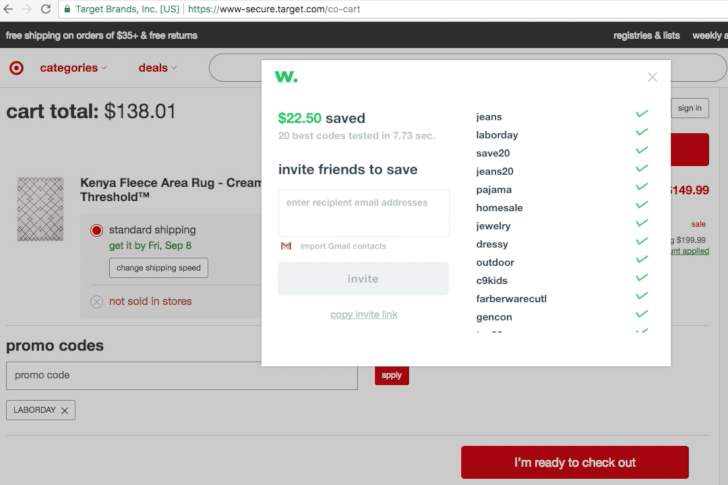Image resolution: width=728 pixels, height=485 pixels.
Task: Click the 'jewelry' coupon code text
Action: tap(493, 226)
